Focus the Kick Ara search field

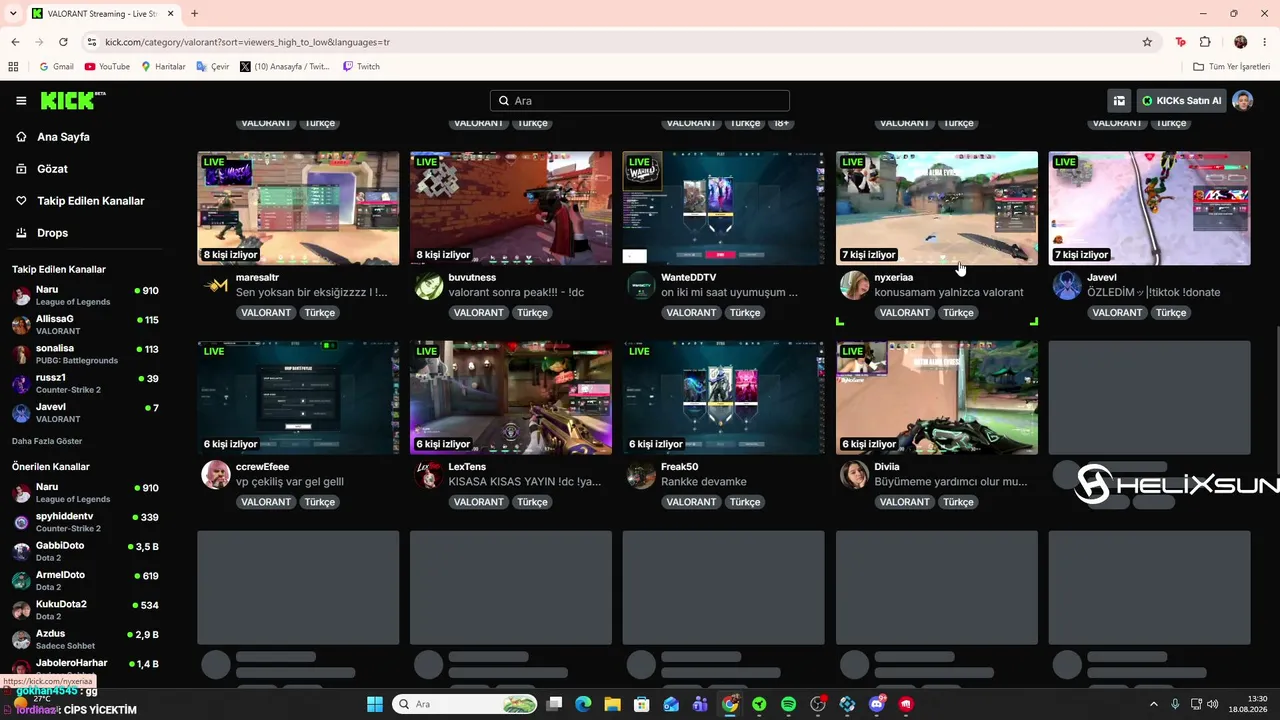[640, 101]
